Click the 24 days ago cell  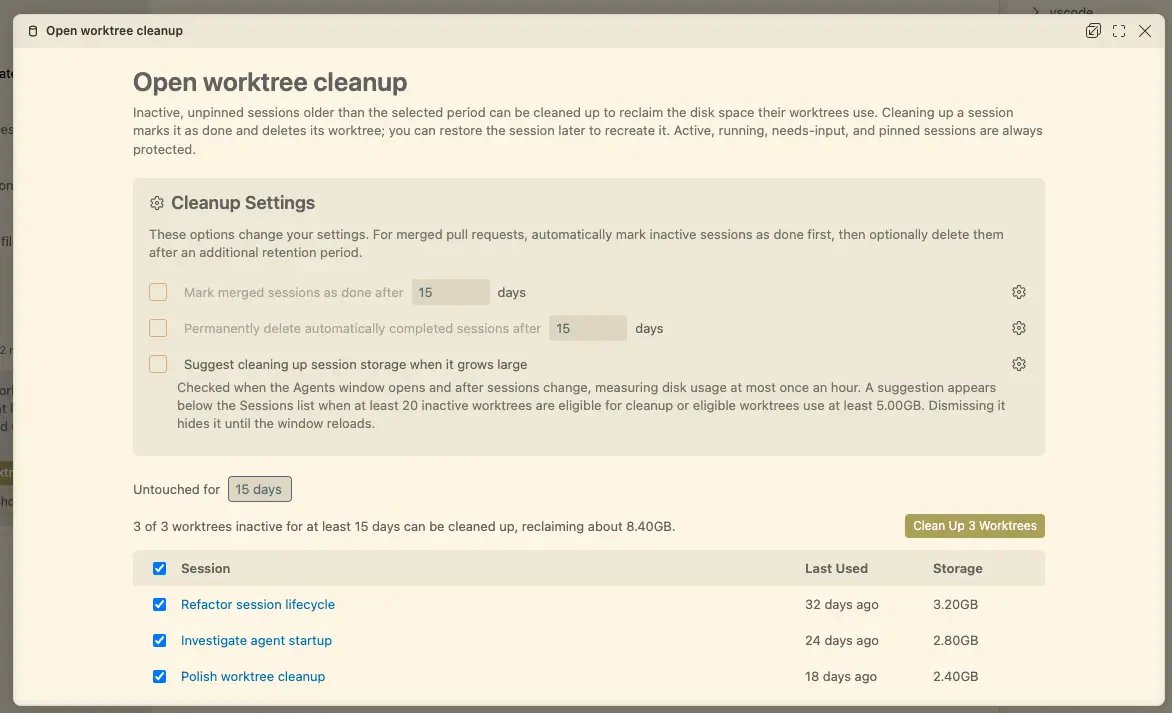842,641
